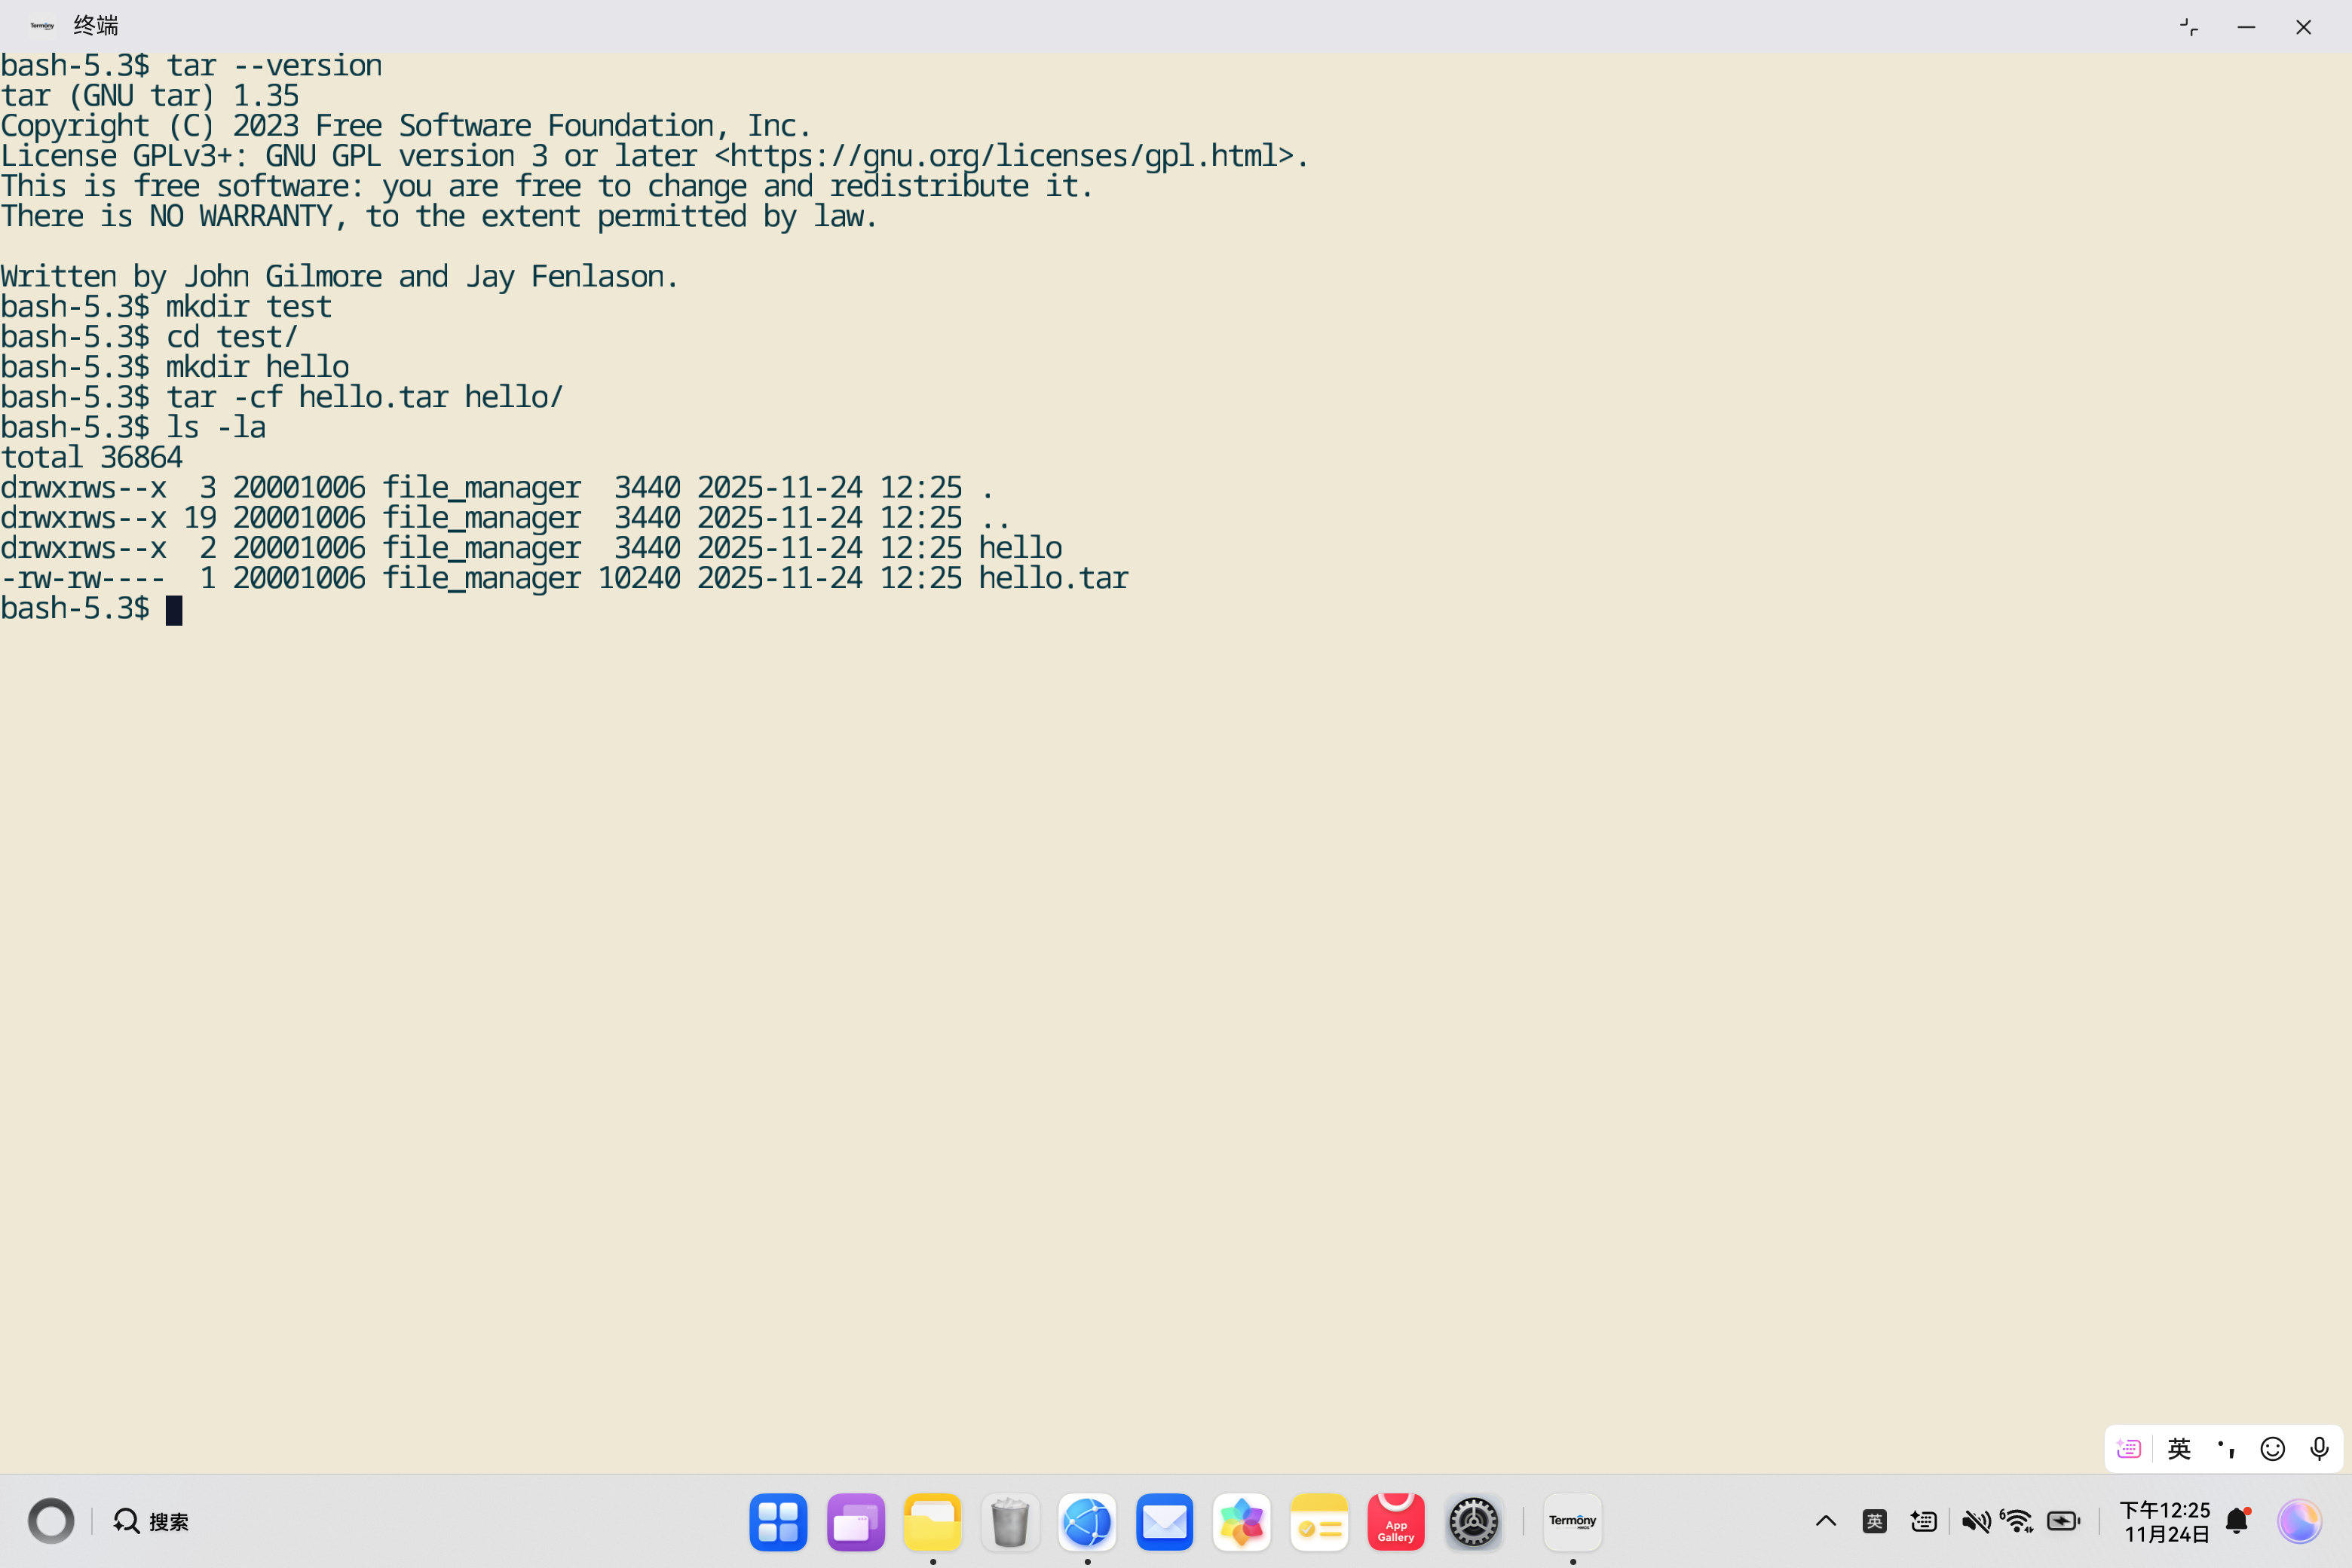
Task: Open the trash bin in dock
Action: (1010, 1521)
